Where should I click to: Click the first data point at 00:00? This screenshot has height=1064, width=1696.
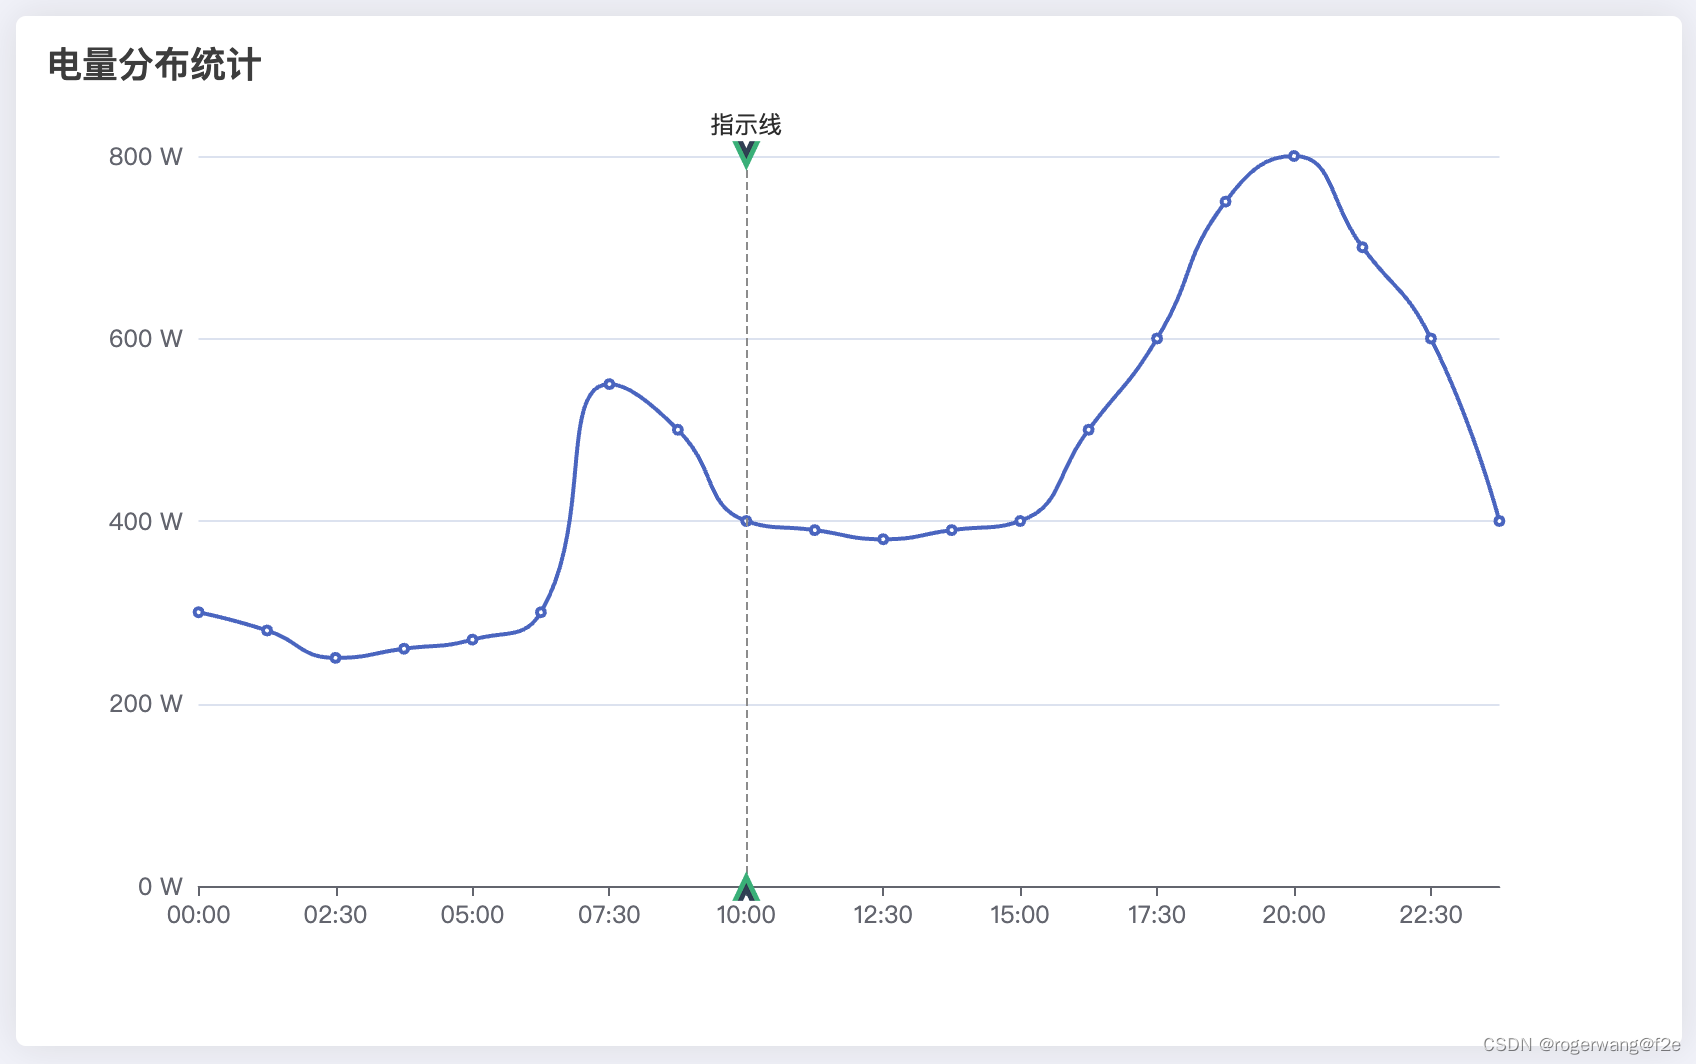tap(198, 611)
